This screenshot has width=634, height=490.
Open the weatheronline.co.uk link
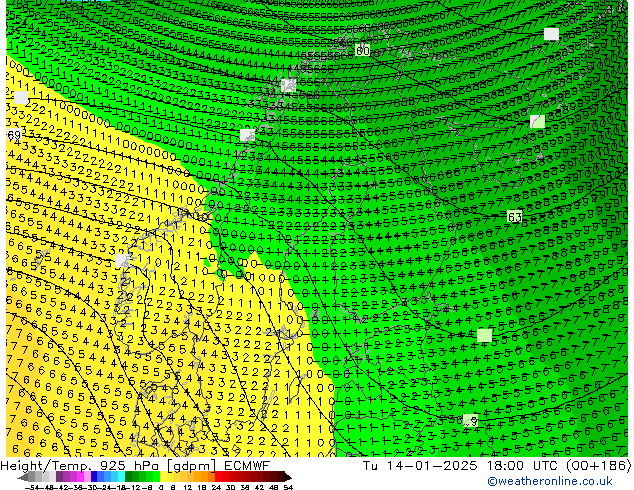coord(550,482)
